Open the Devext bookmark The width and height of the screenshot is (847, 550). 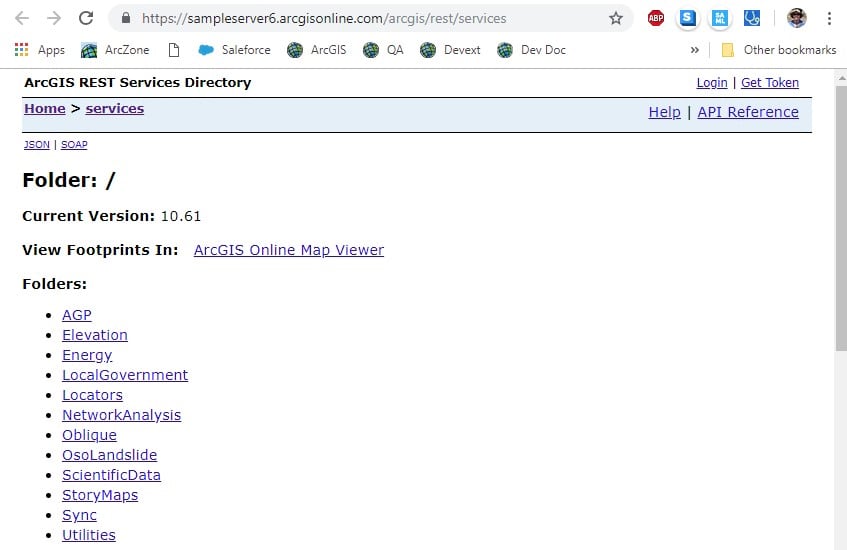pyautogui.click(x=450, y=50)
